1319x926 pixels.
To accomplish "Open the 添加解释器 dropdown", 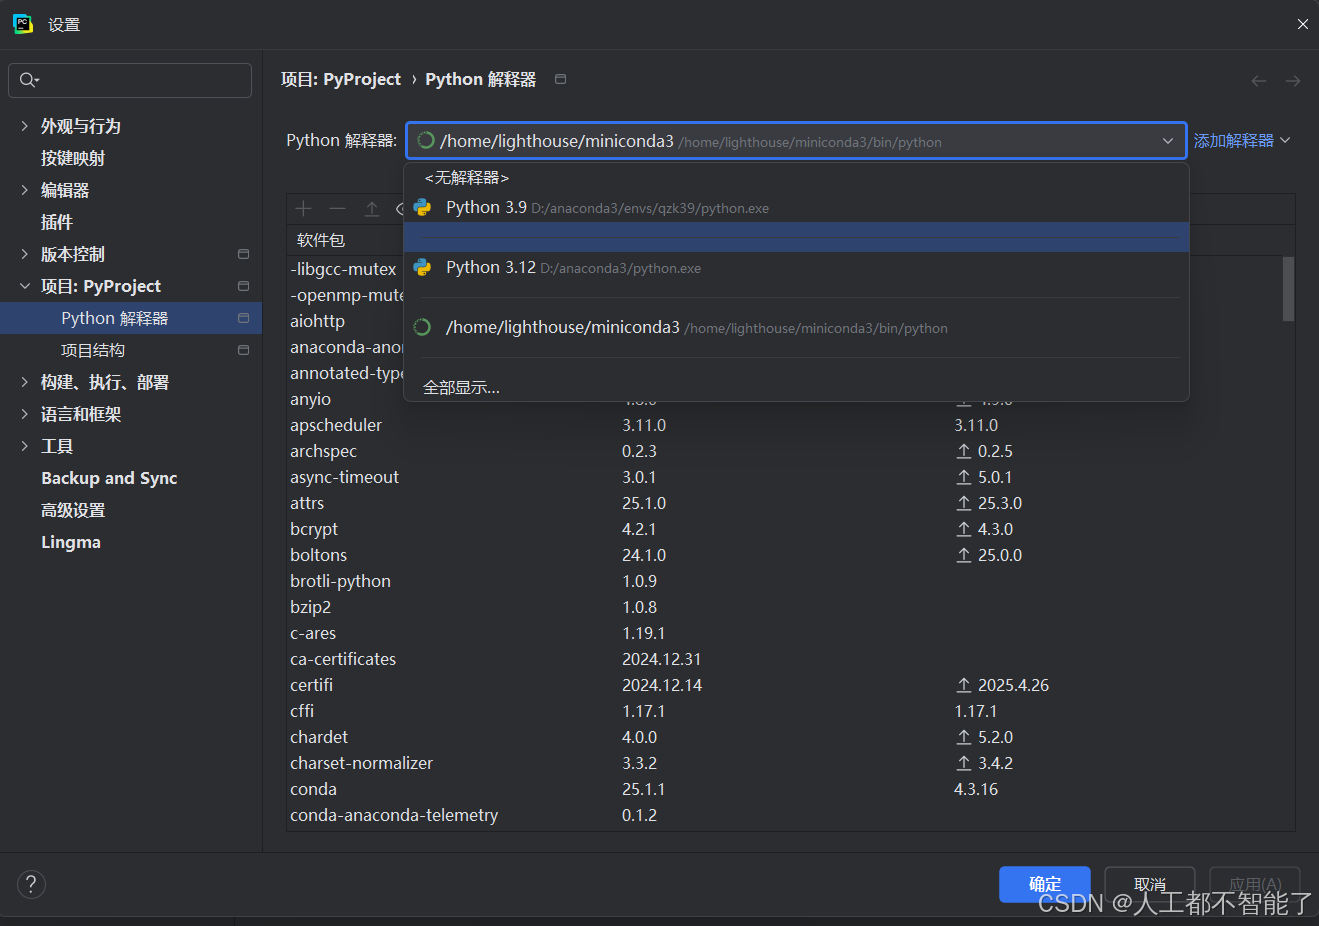I will point(1241,141).
